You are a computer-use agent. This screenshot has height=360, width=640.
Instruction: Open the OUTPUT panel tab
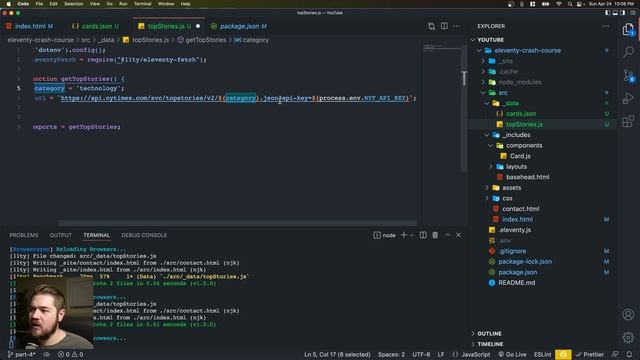point(60,235)
